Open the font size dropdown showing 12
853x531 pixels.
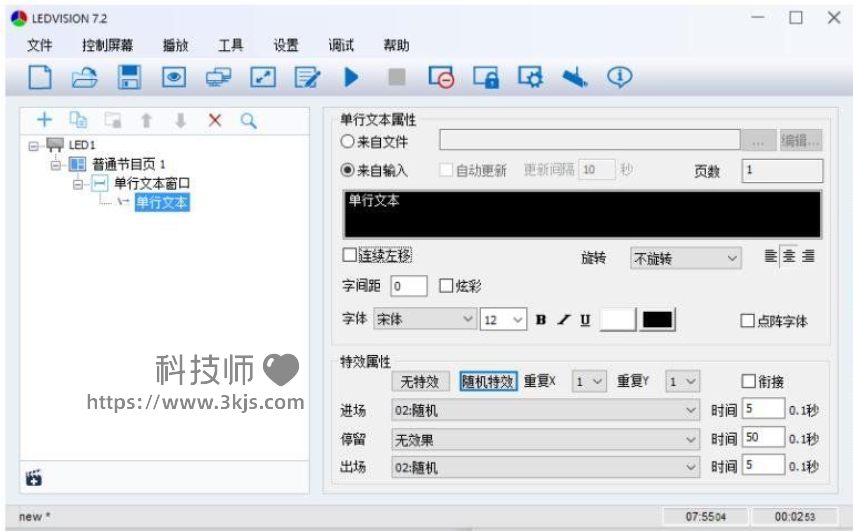503,319
